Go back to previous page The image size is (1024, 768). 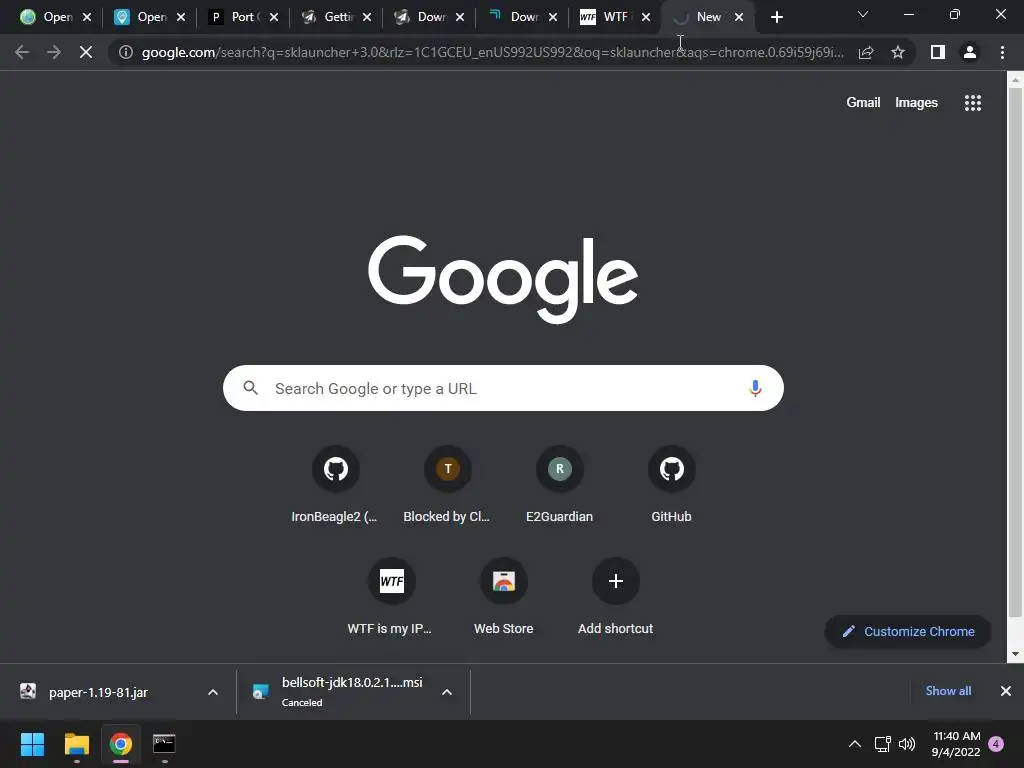point(22,52)
